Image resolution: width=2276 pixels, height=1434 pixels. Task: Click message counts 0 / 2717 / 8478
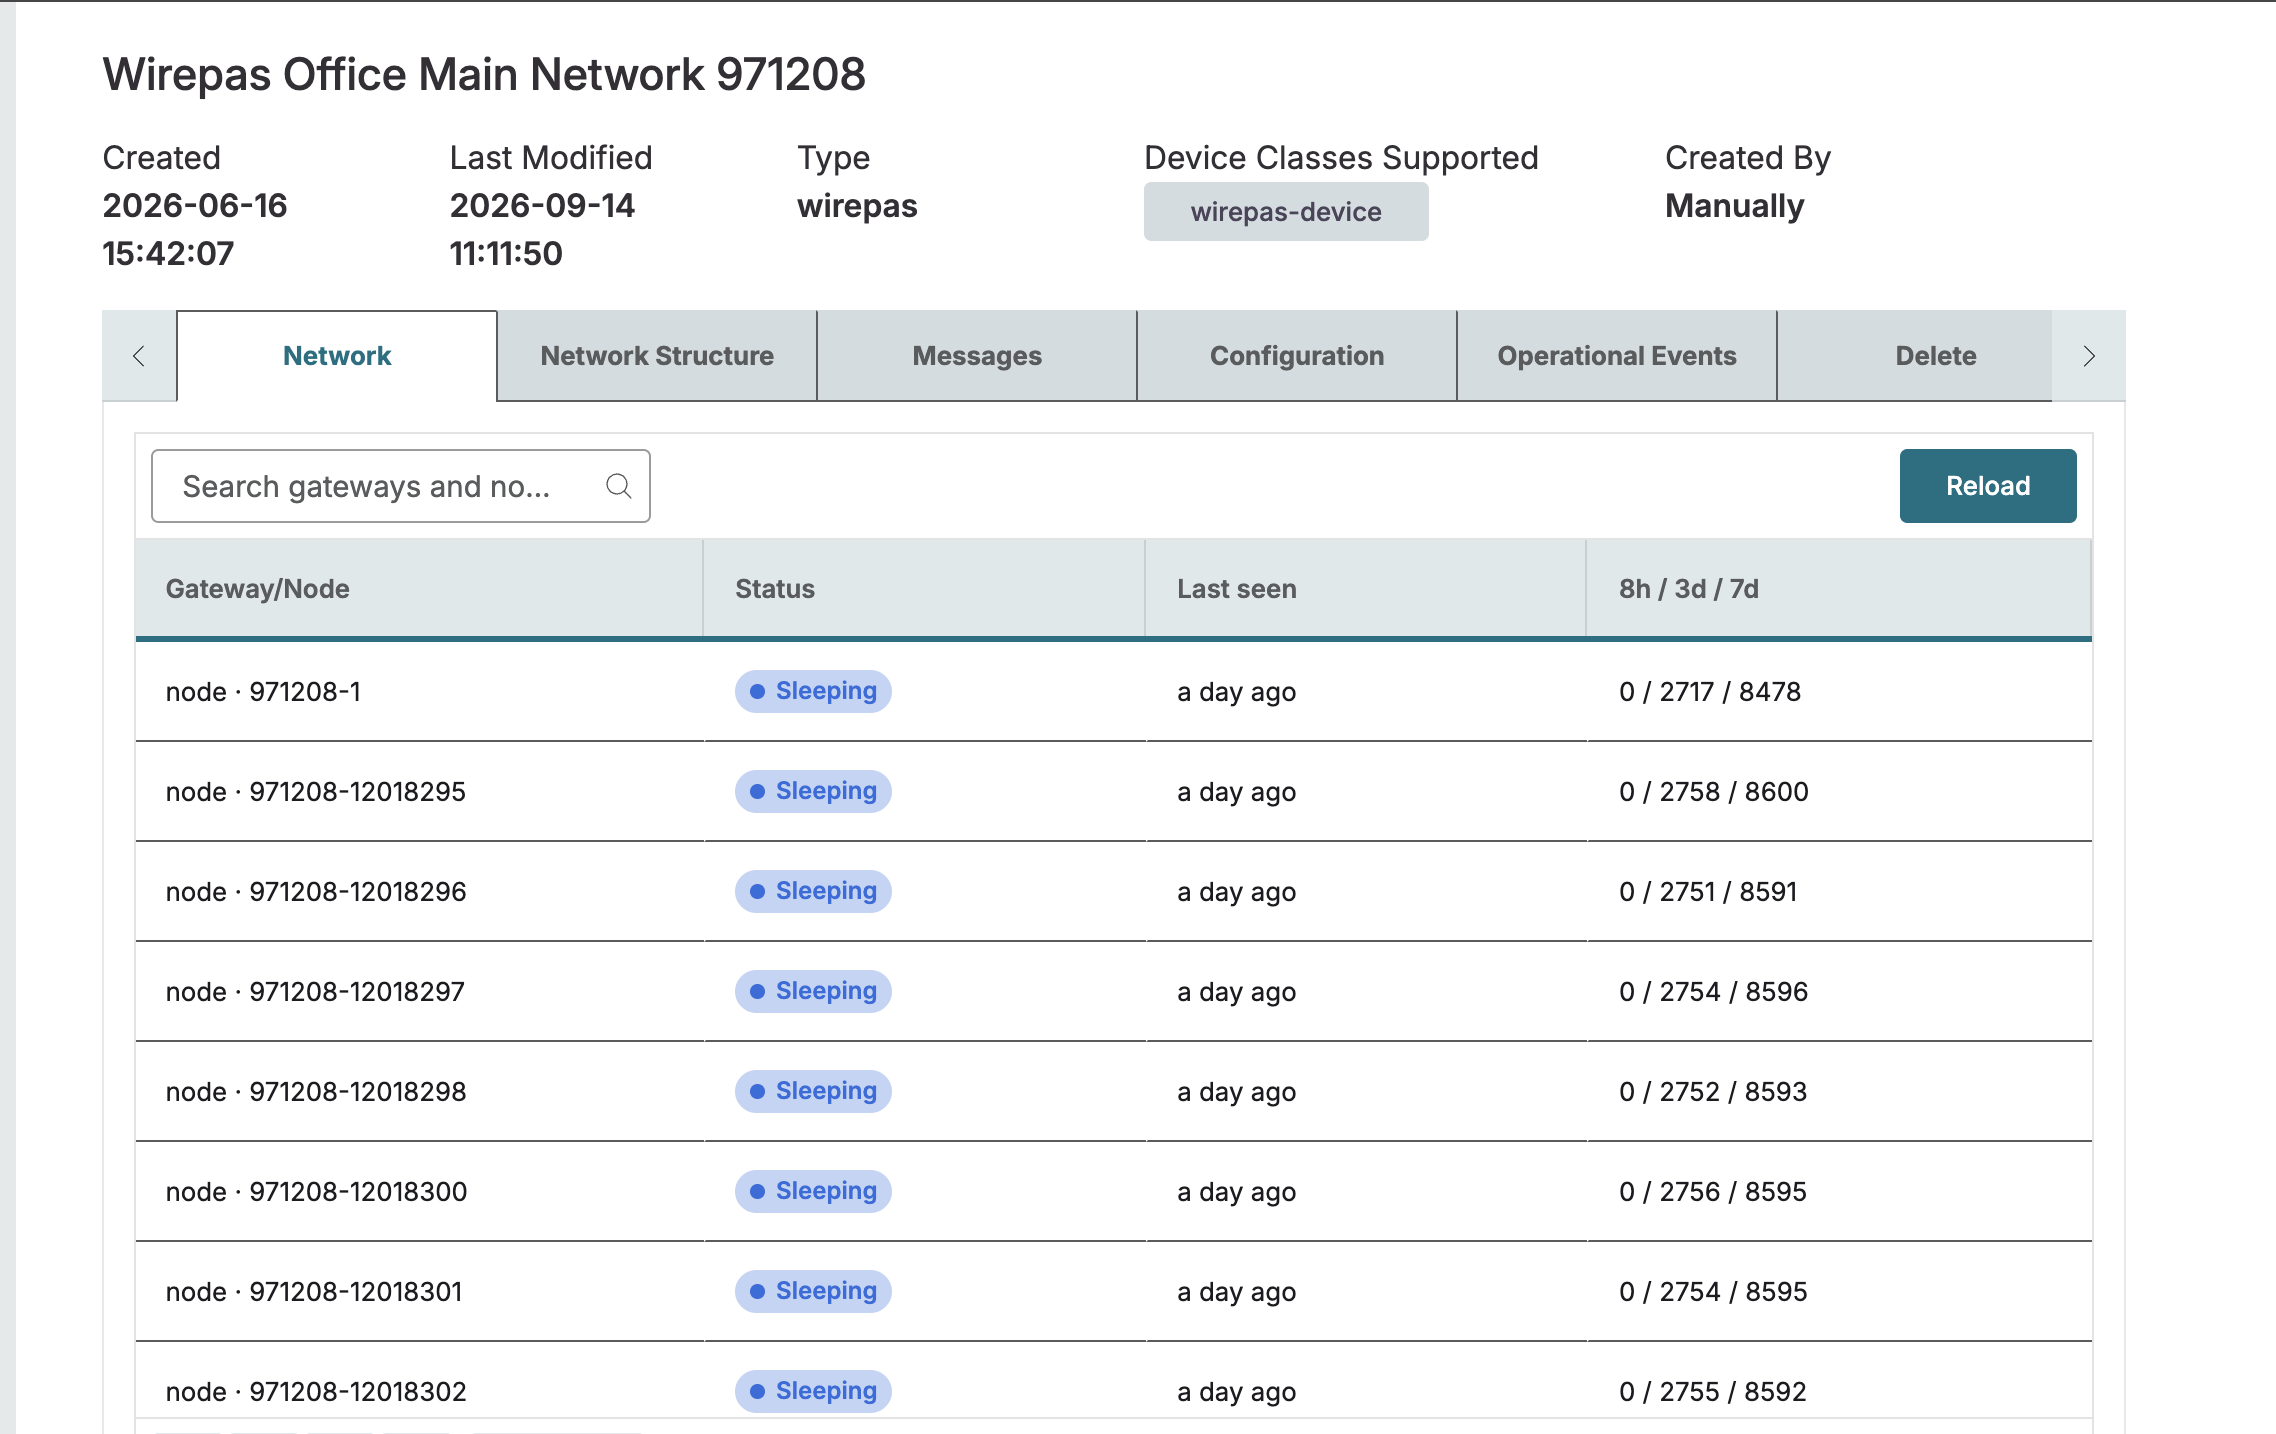pos(1710,692)
